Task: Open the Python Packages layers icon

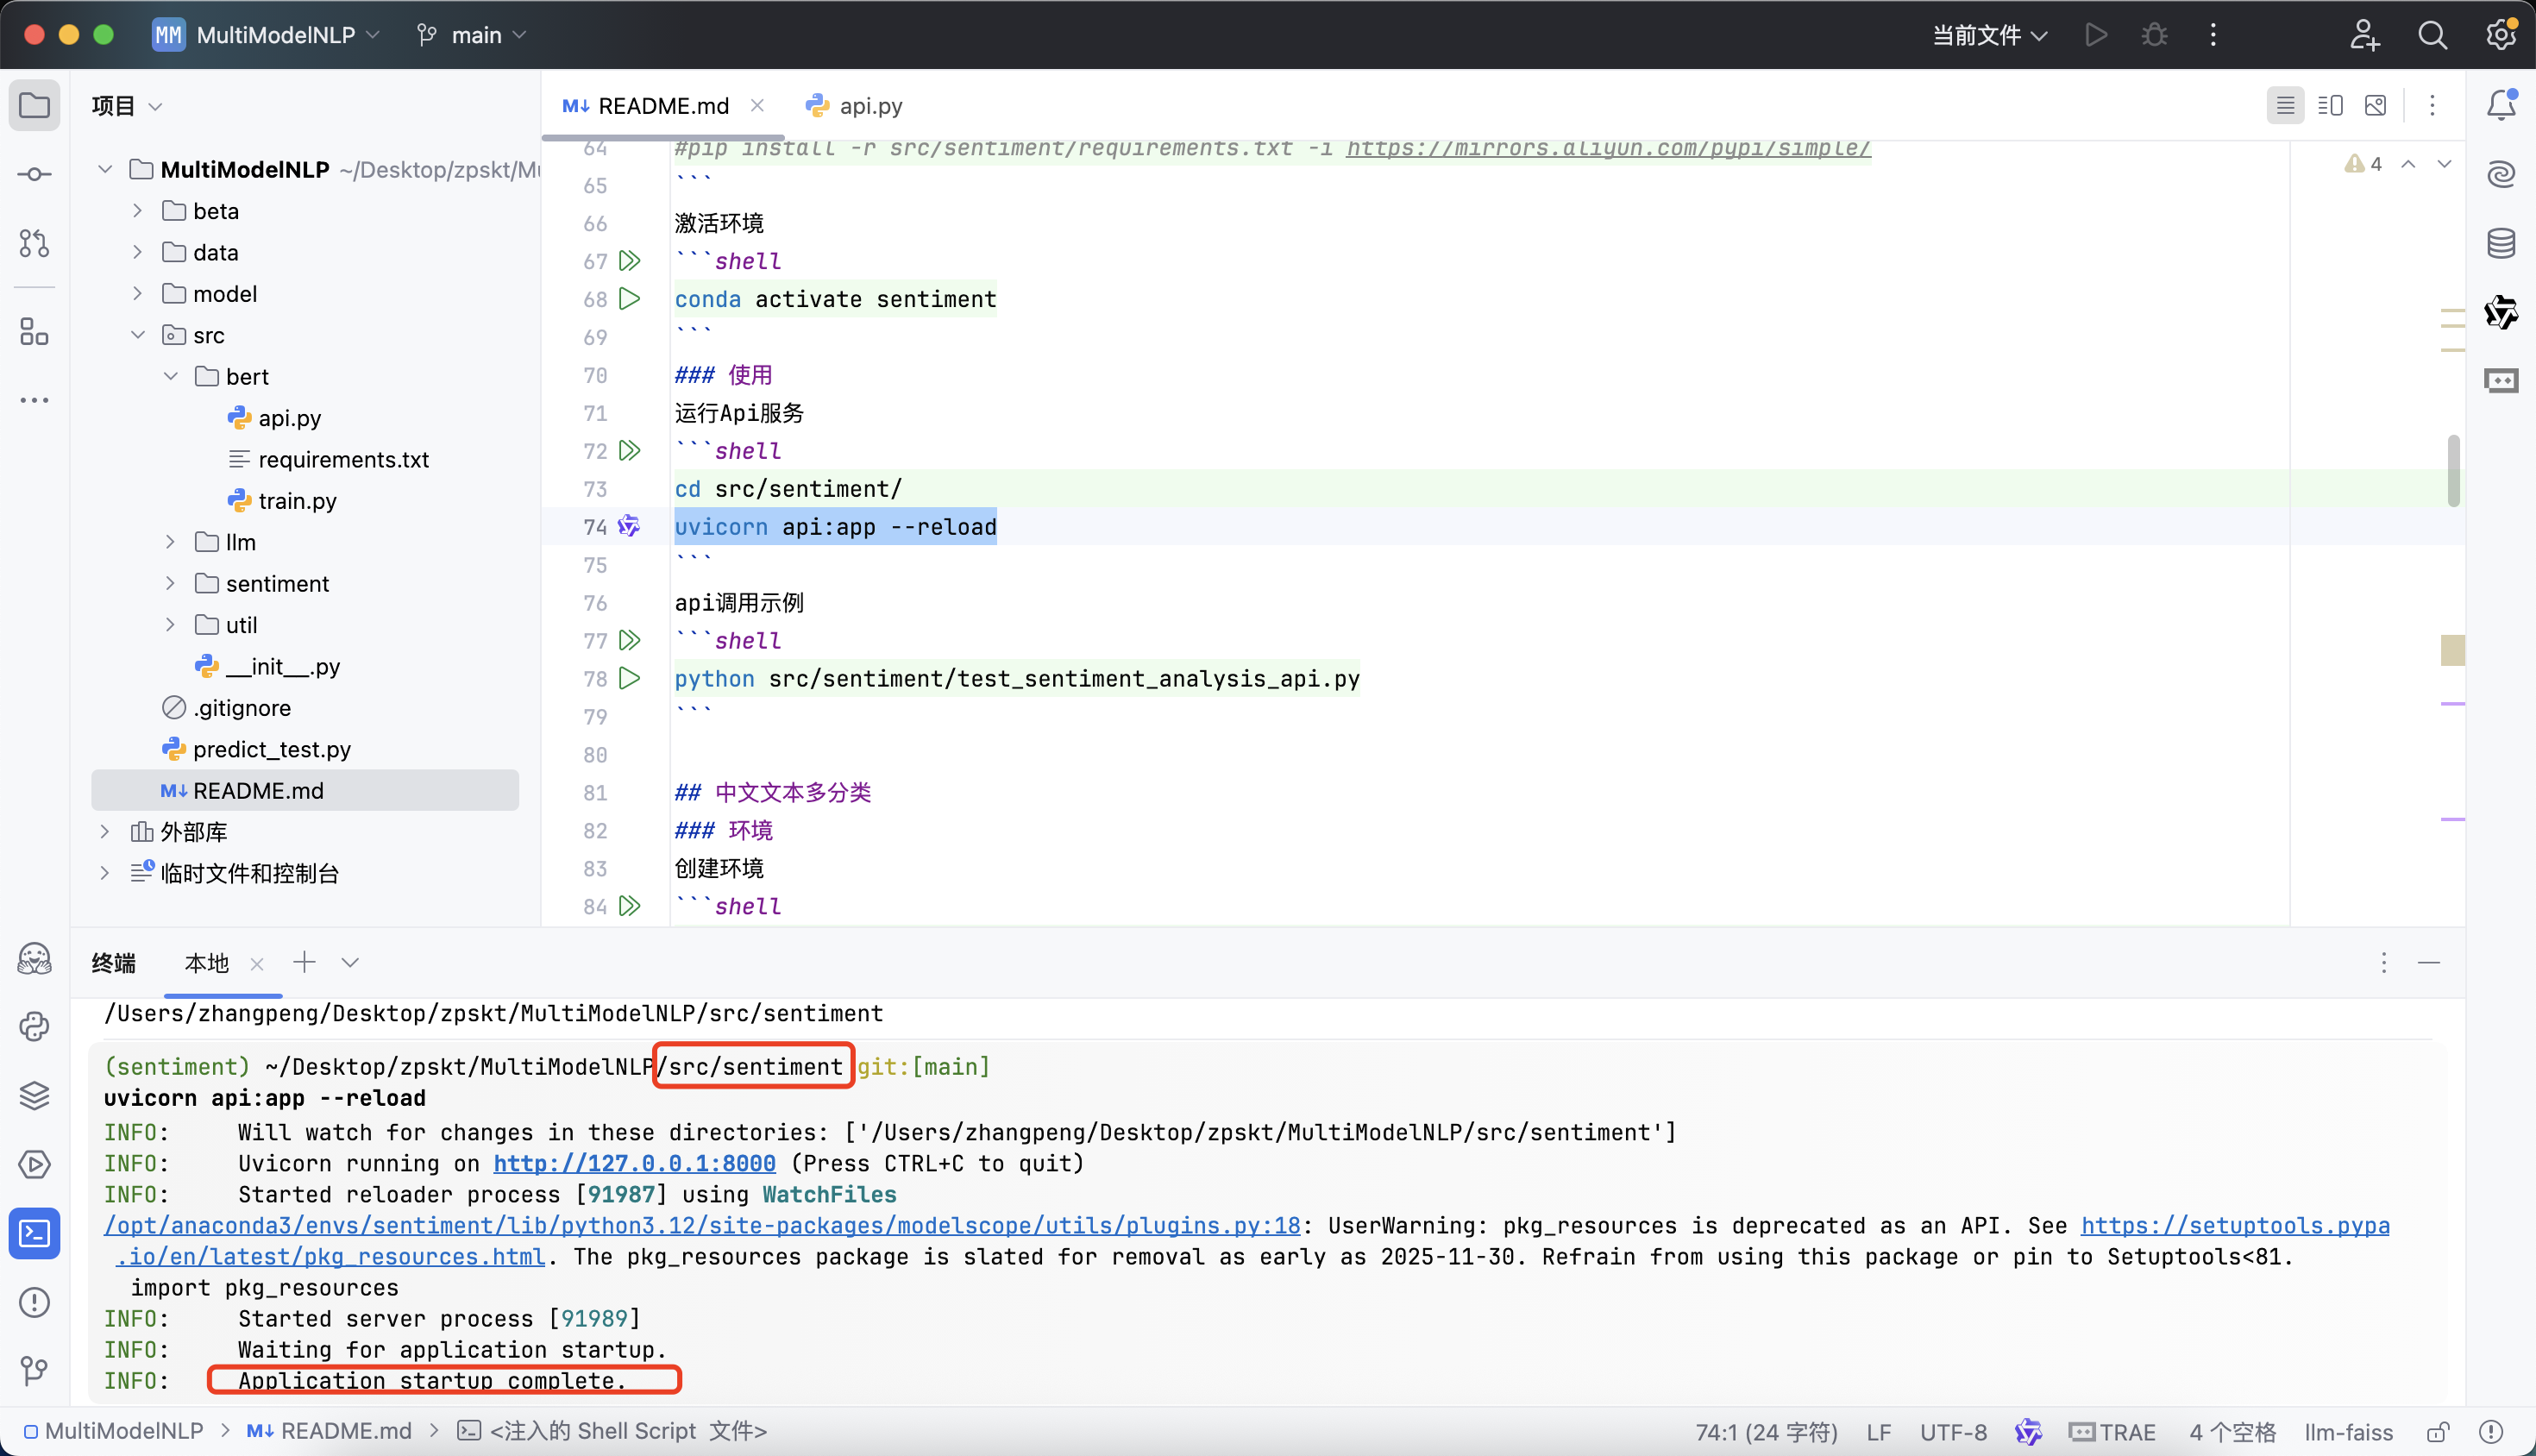Action: coord(34,1095)
